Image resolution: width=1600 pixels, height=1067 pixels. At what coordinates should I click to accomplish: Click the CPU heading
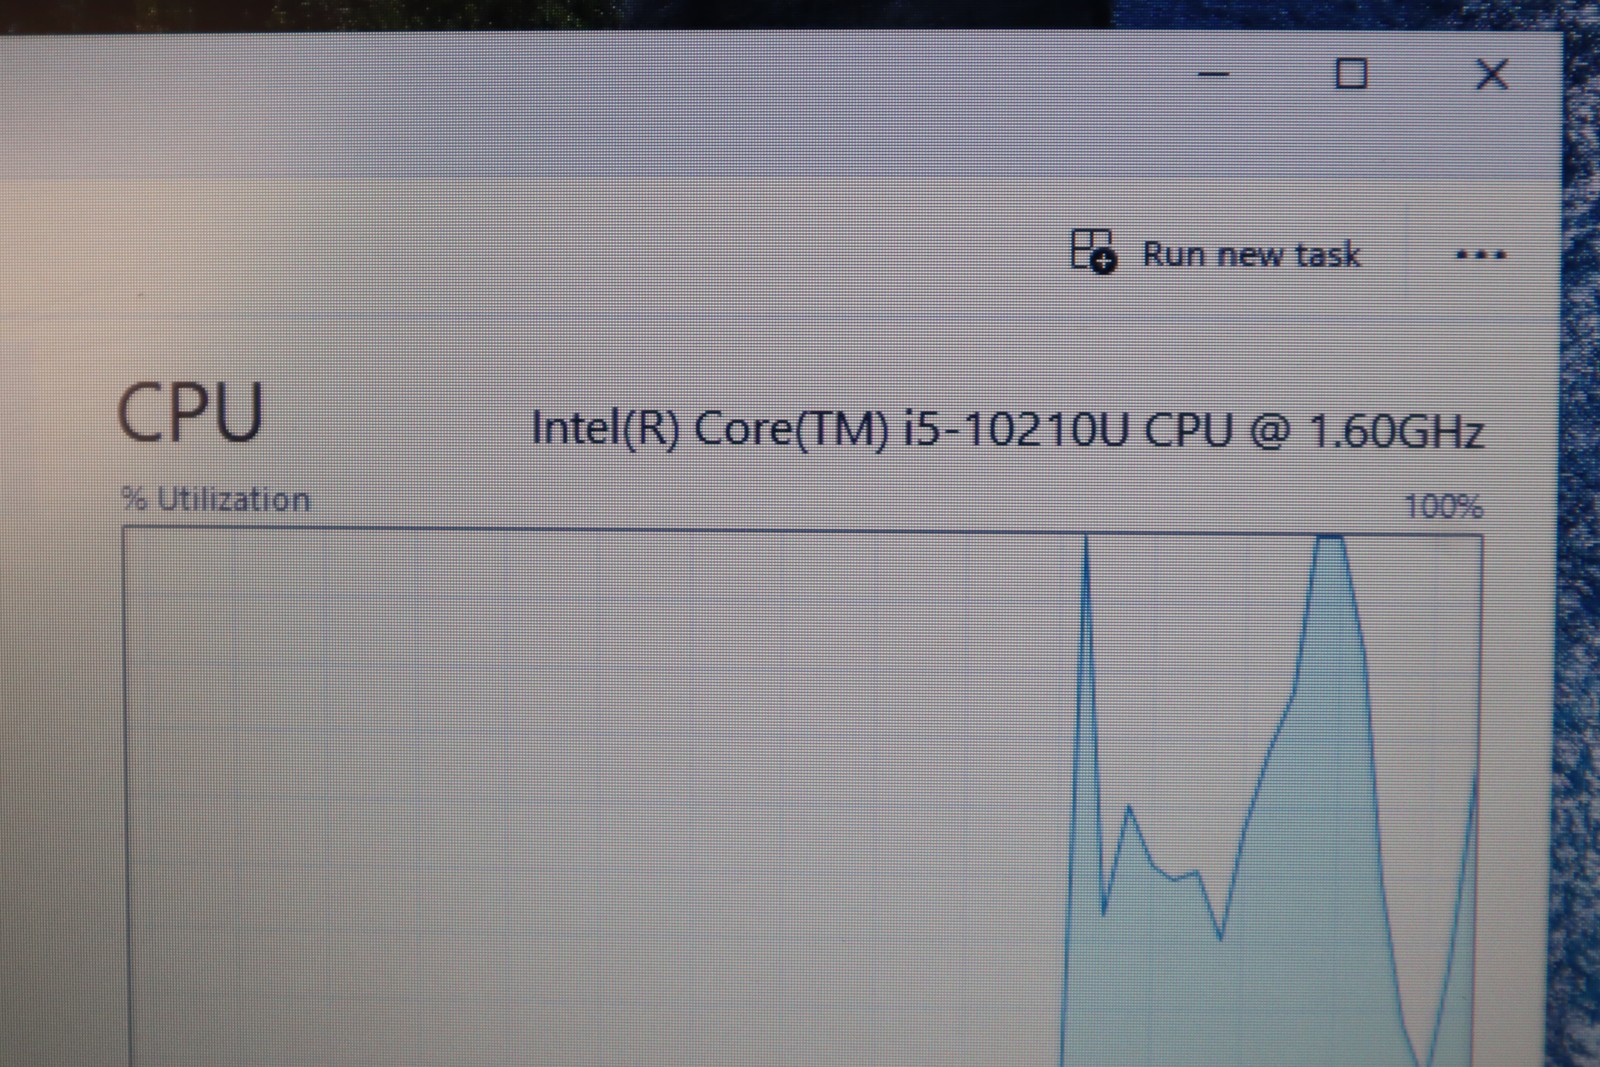(190, 413)
